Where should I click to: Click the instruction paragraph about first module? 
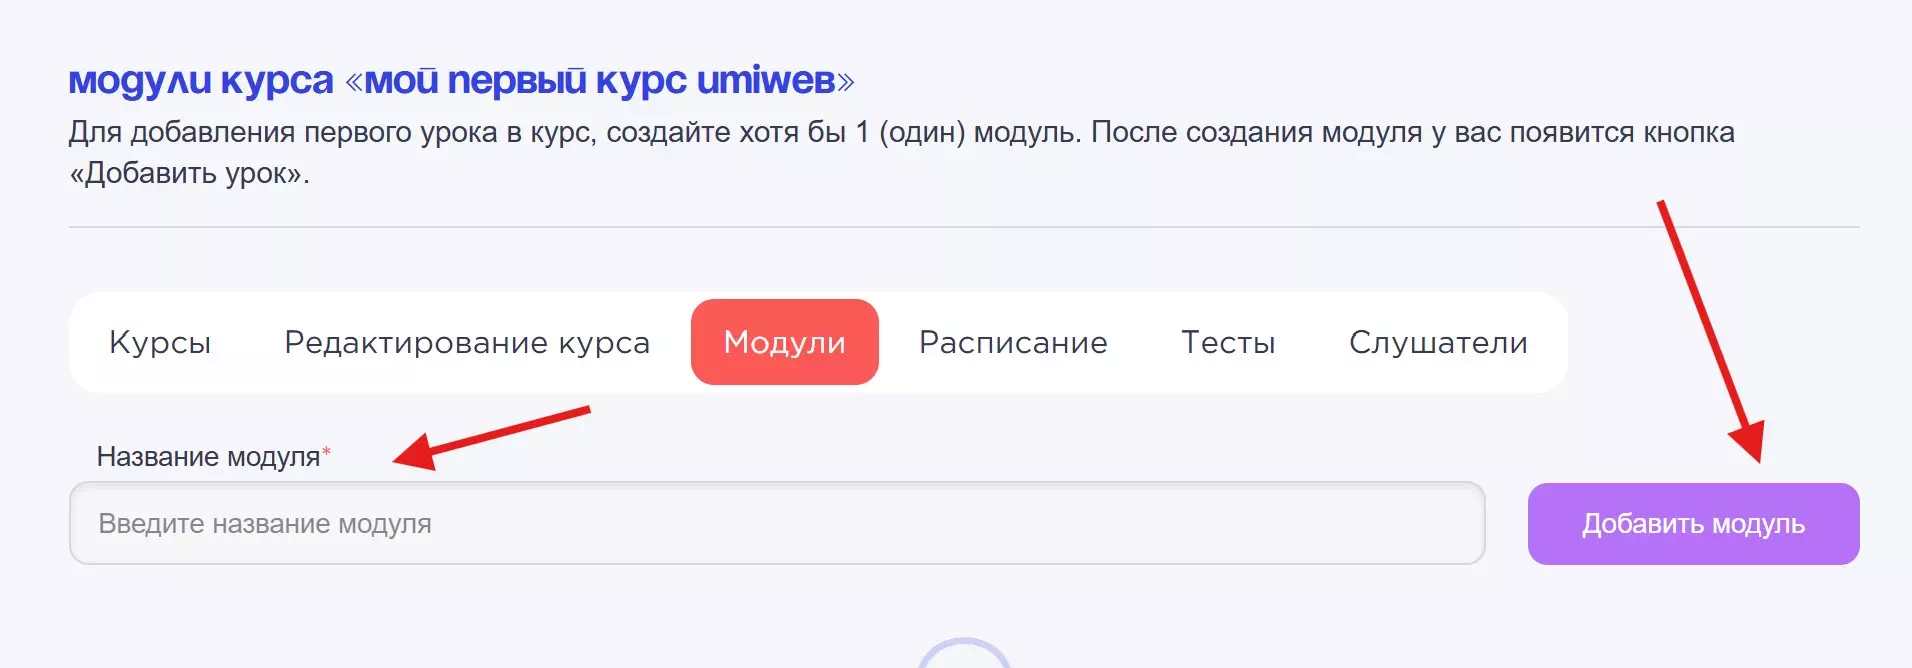click(x=900, y=133)
